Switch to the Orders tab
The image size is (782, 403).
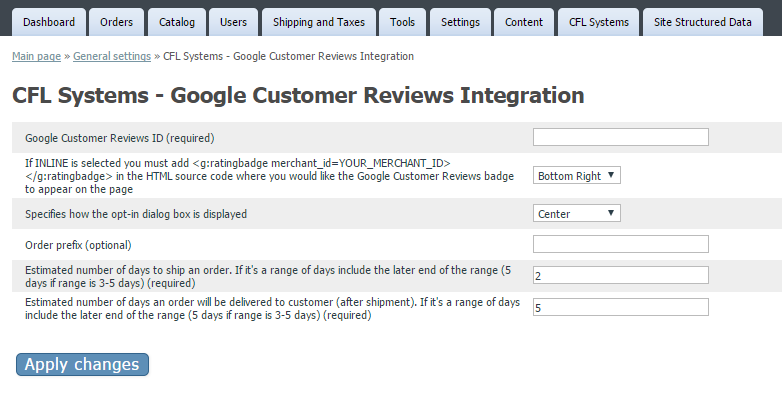click(x=116, y=22)
